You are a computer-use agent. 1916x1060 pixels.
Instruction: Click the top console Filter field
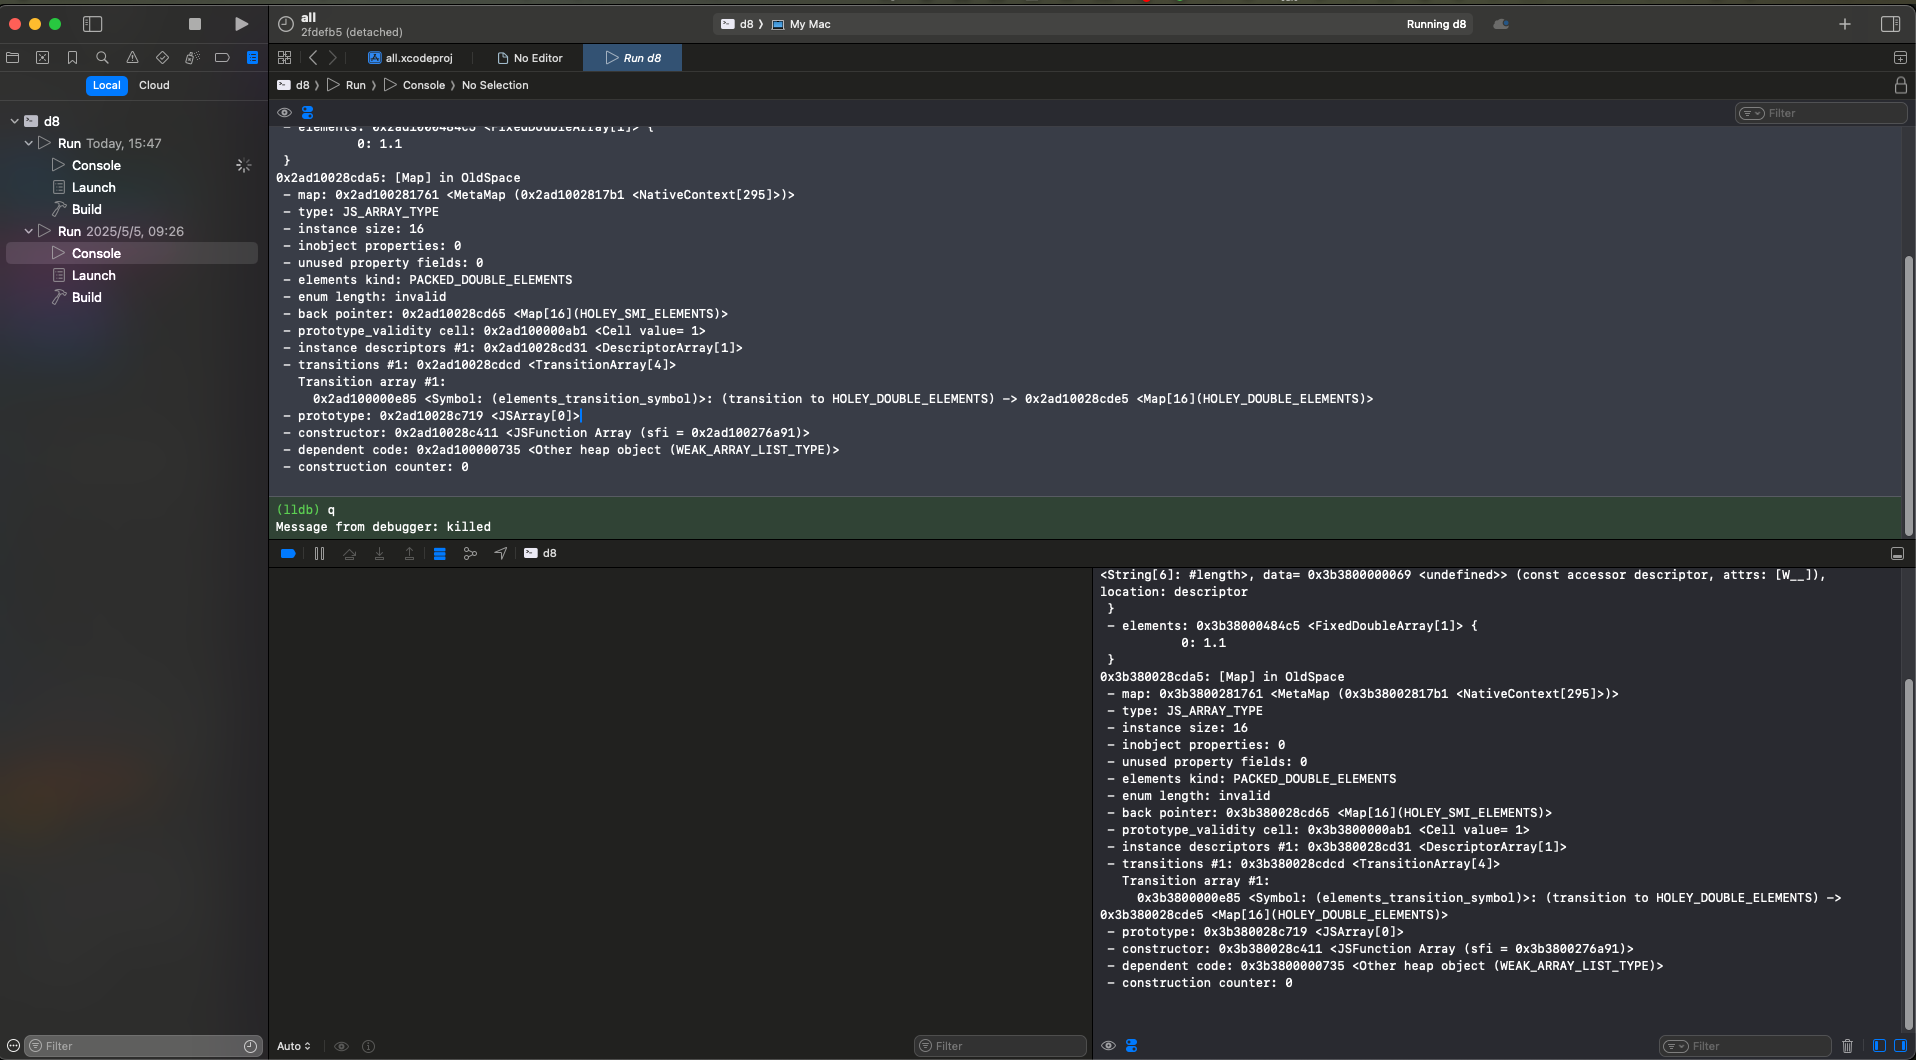(x=1820, y=113)
